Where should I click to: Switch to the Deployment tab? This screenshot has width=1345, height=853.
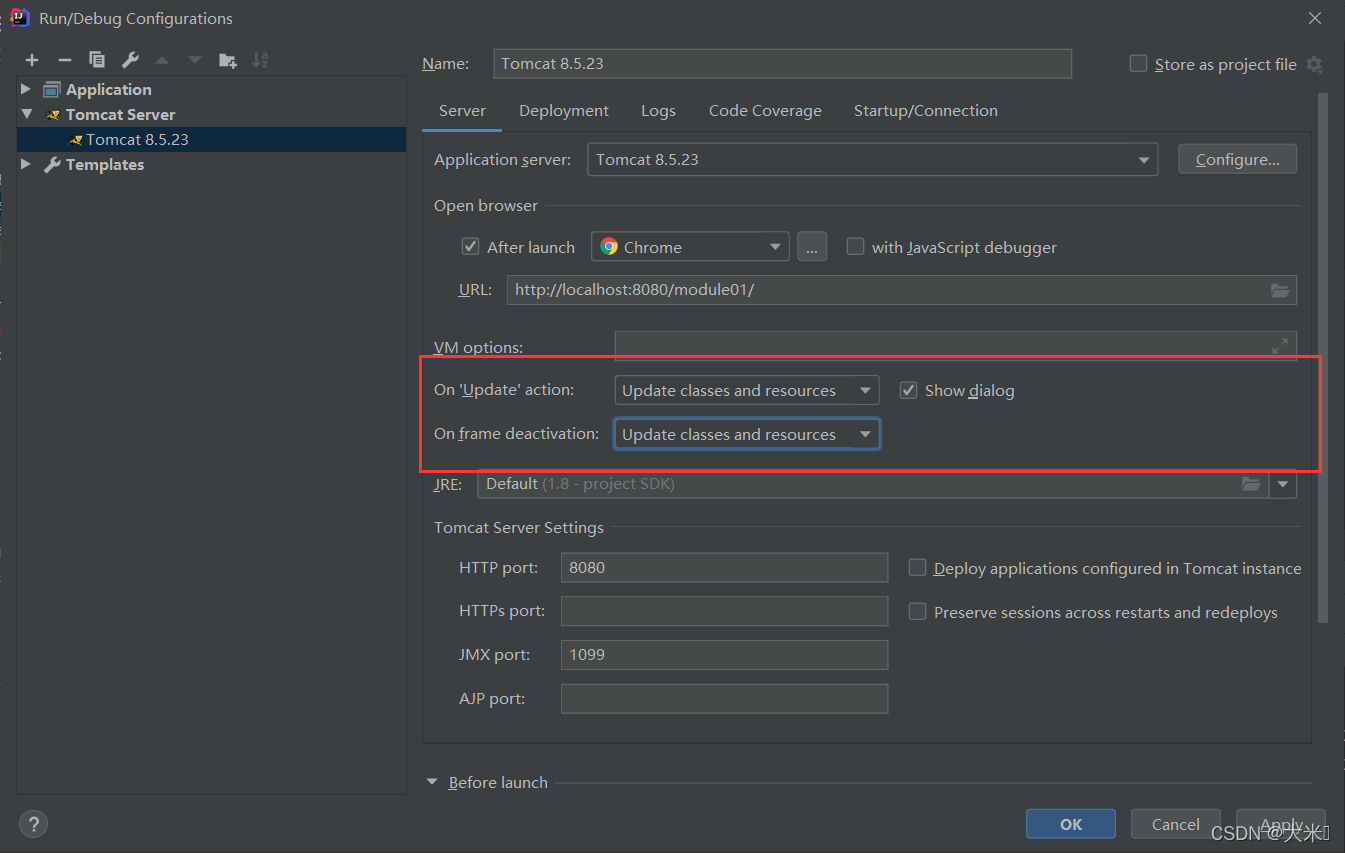pyautogui.click(x=564, y=111)
